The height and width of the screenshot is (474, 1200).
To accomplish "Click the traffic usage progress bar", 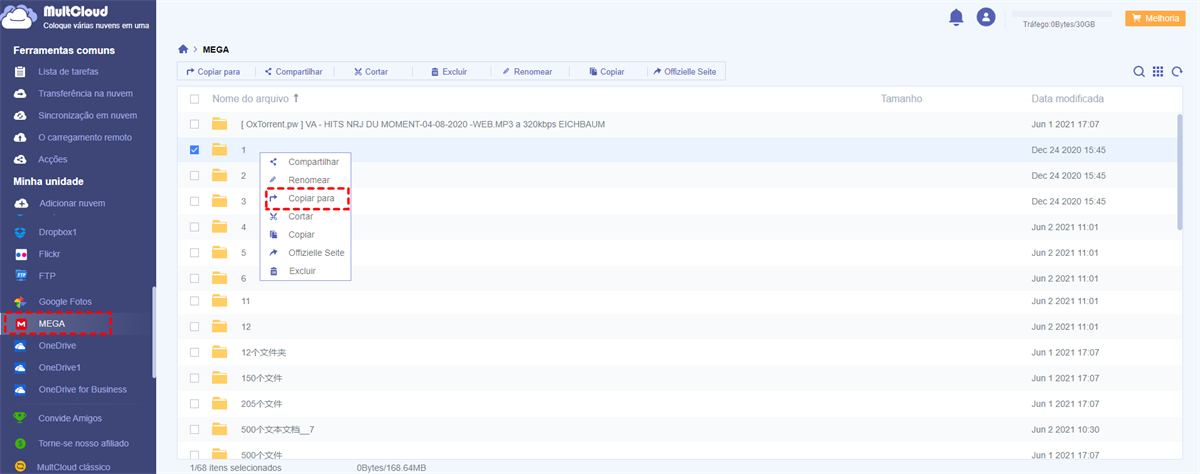I will click(1061, 14).
